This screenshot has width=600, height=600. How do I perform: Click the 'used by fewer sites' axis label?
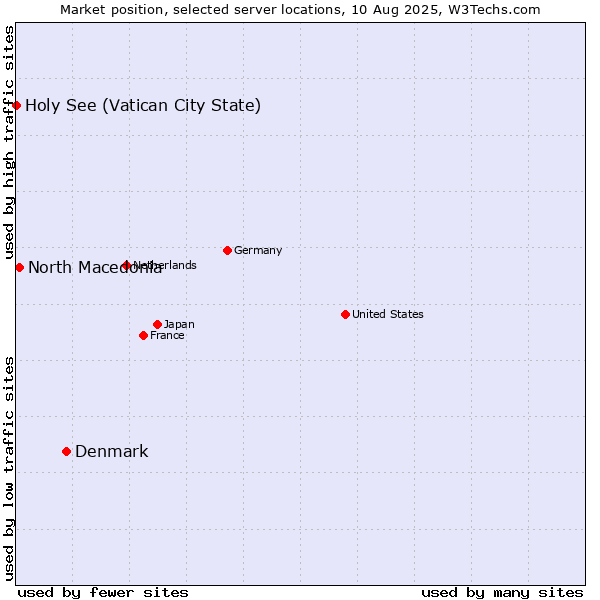(x=103, y=593)
